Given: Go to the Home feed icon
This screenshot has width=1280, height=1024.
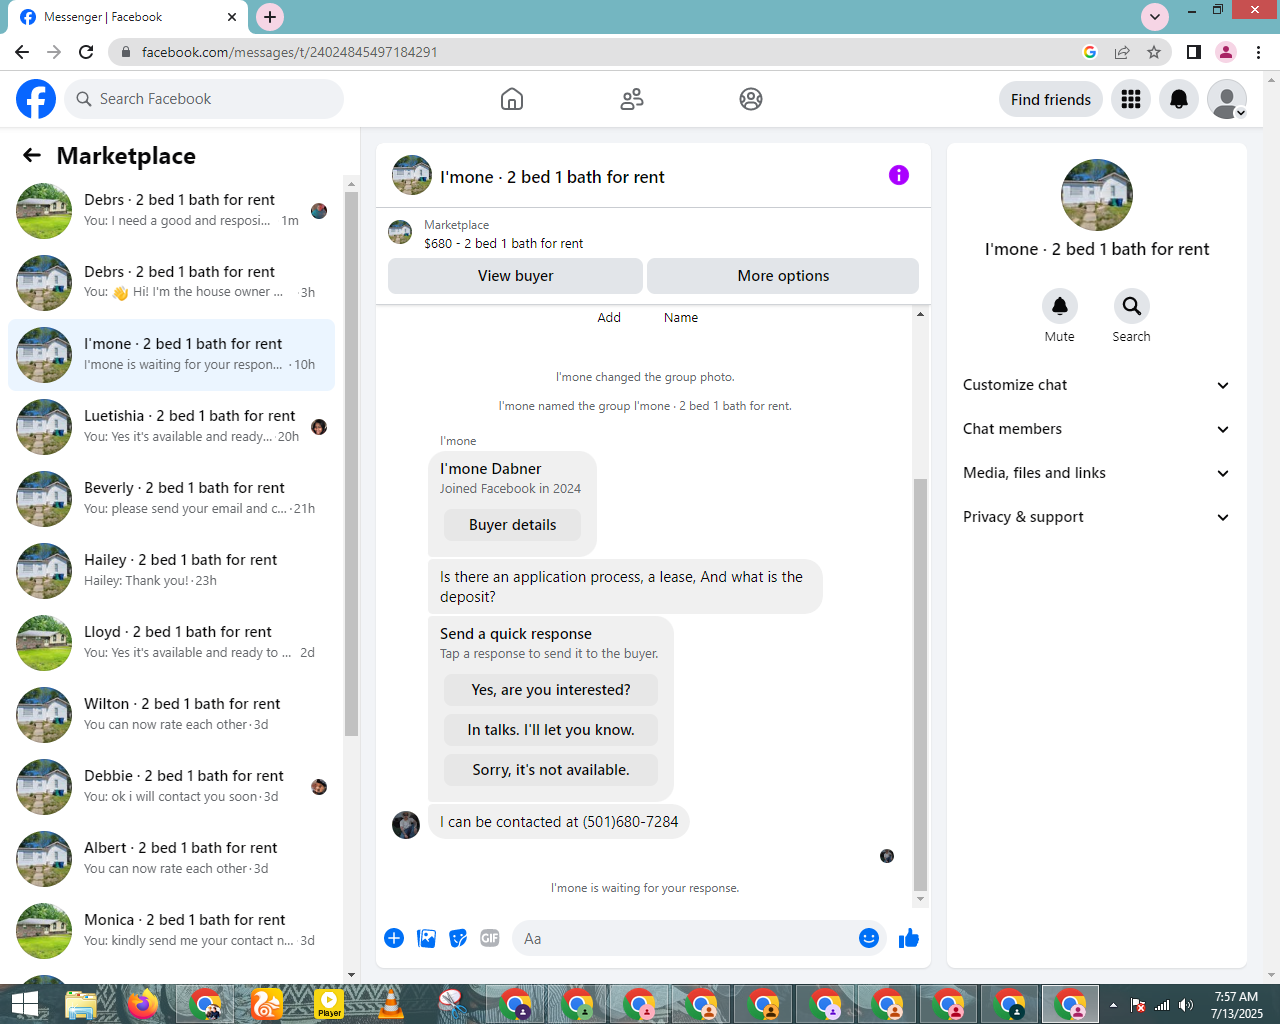Looking at the screenshot, I should (x=512, y=99).
